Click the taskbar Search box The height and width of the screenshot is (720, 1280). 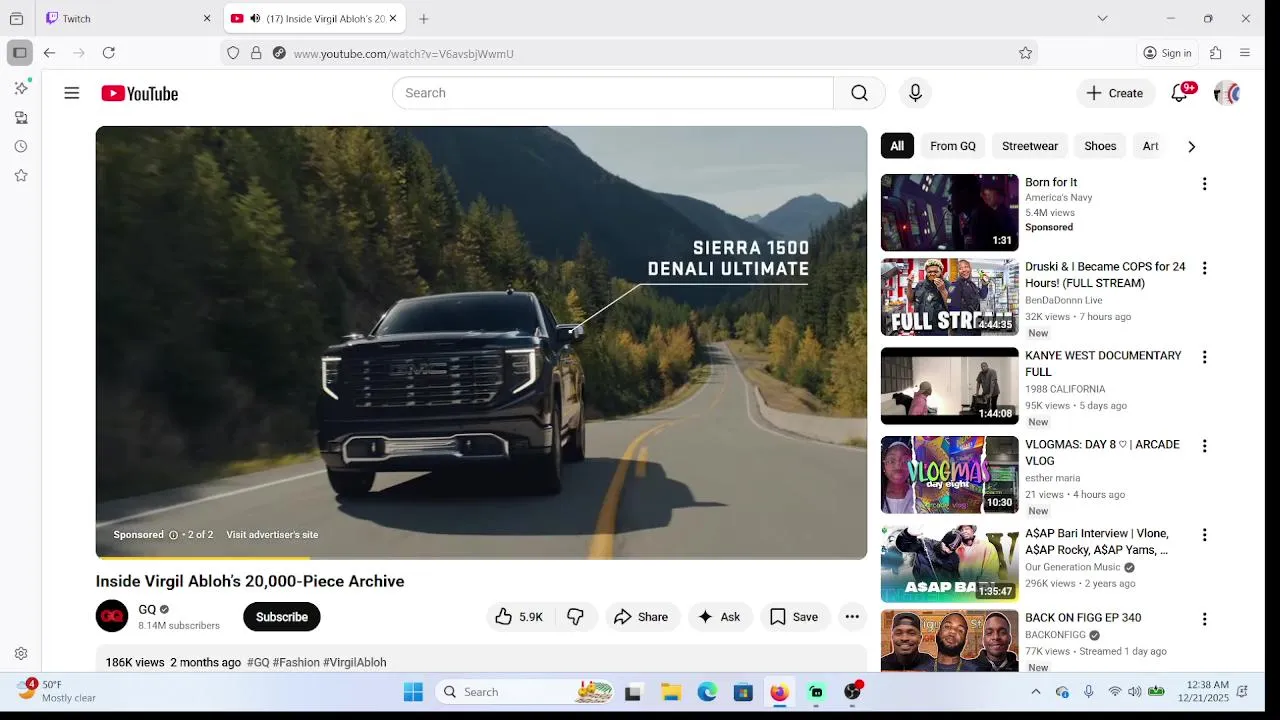click(527, 692)
